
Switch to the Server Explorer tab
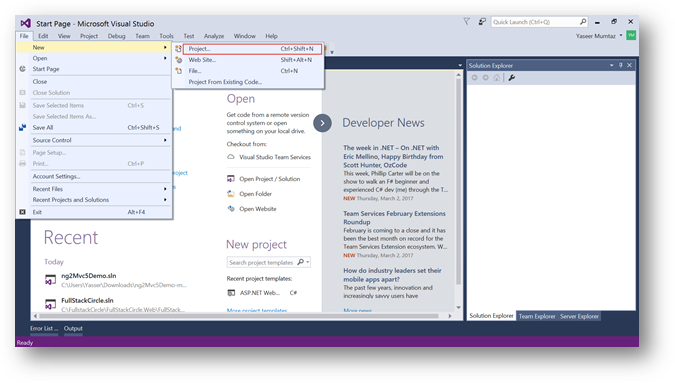pos(579,316)
